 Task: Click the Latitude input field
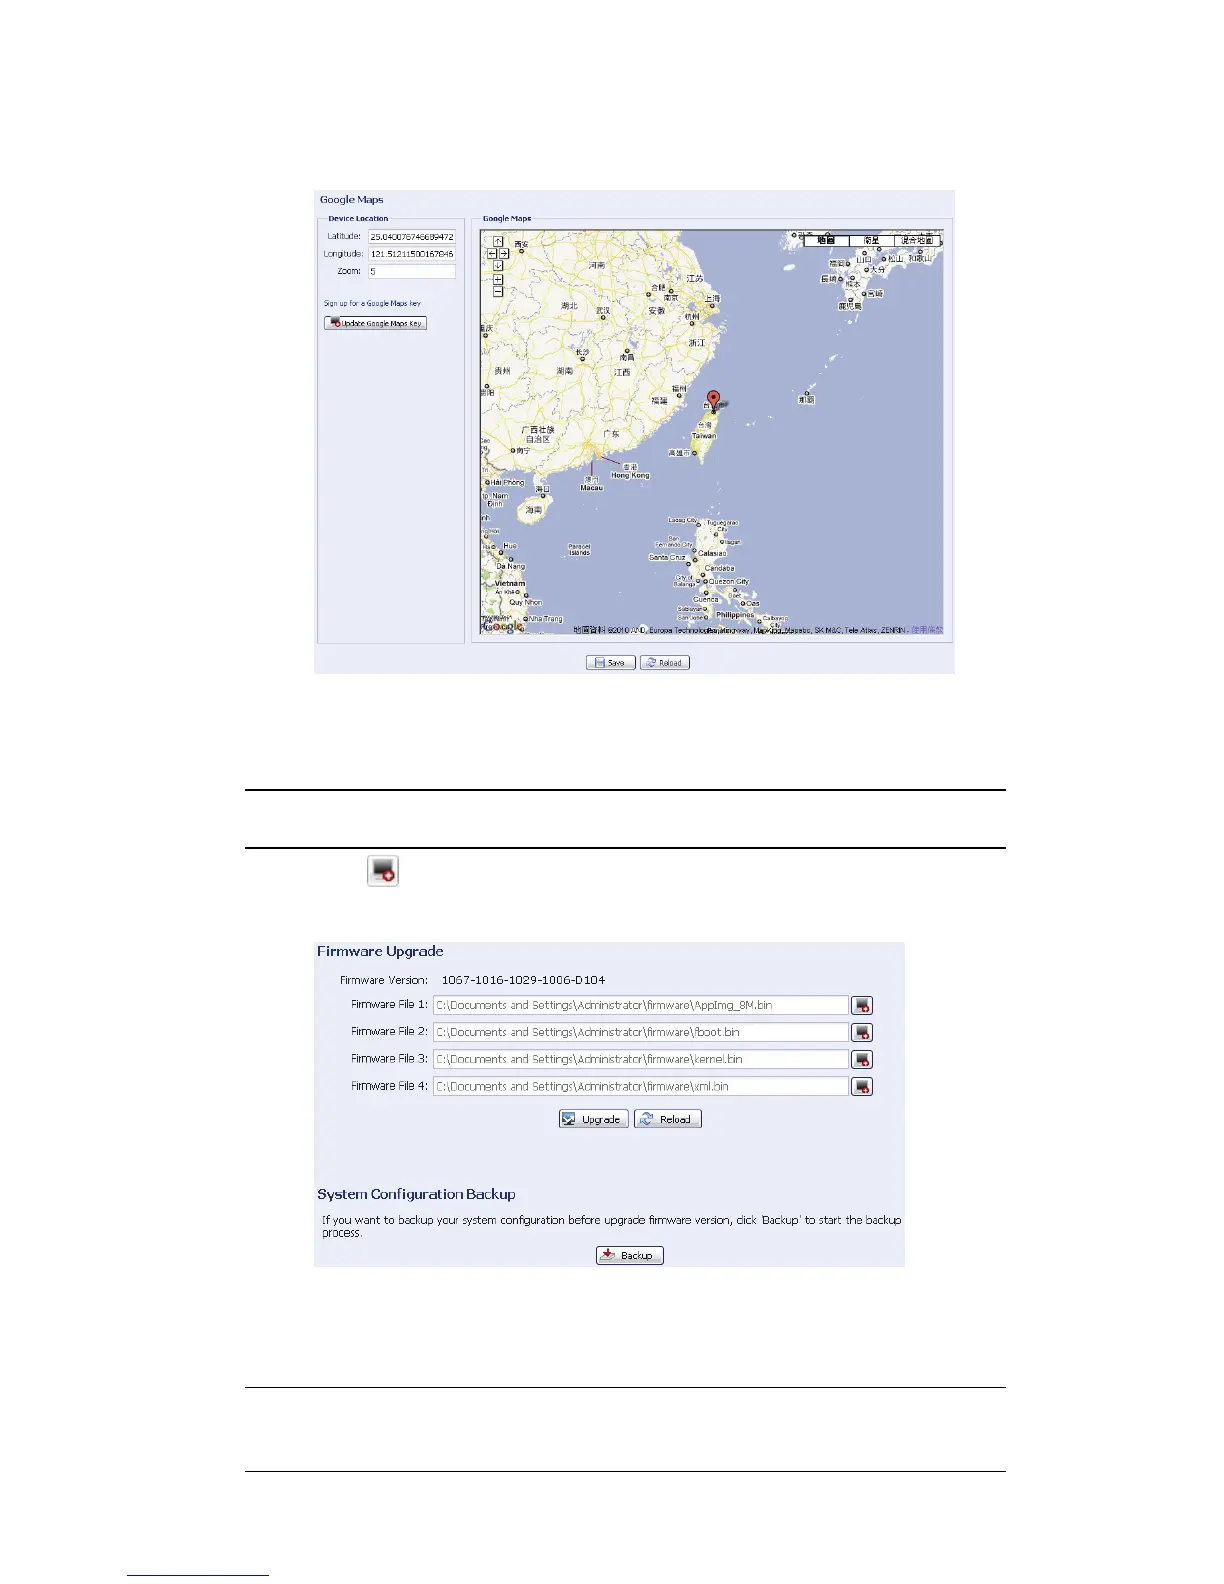(x=412, y=237)
